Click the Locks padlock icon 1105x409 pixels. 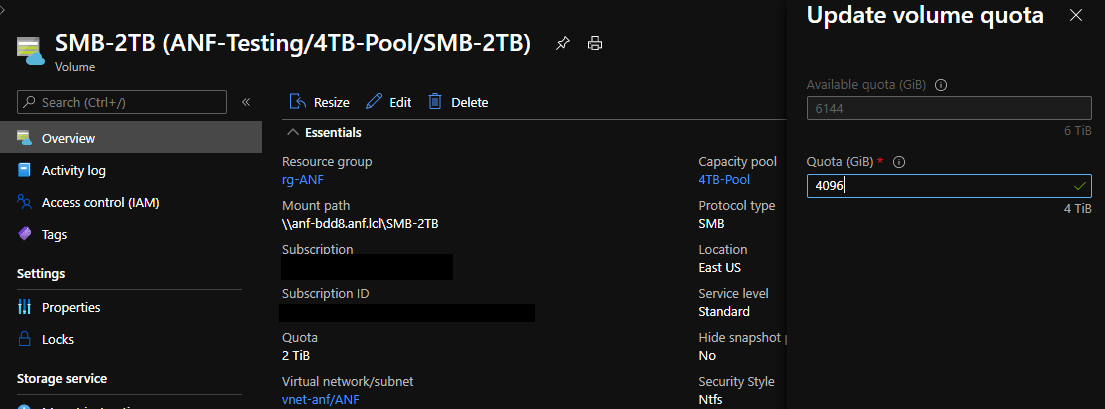point(25,339)
